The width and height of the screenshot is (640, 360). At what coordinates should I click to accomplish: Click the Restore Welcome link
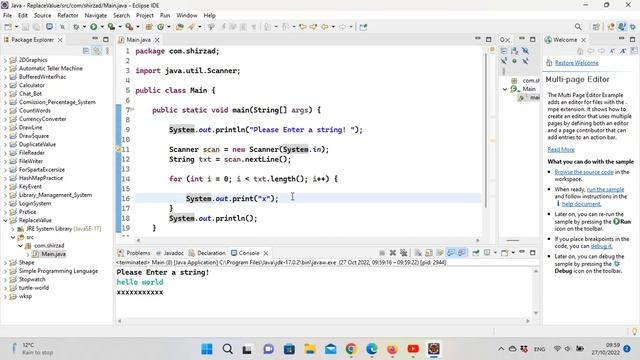(576, 63)
